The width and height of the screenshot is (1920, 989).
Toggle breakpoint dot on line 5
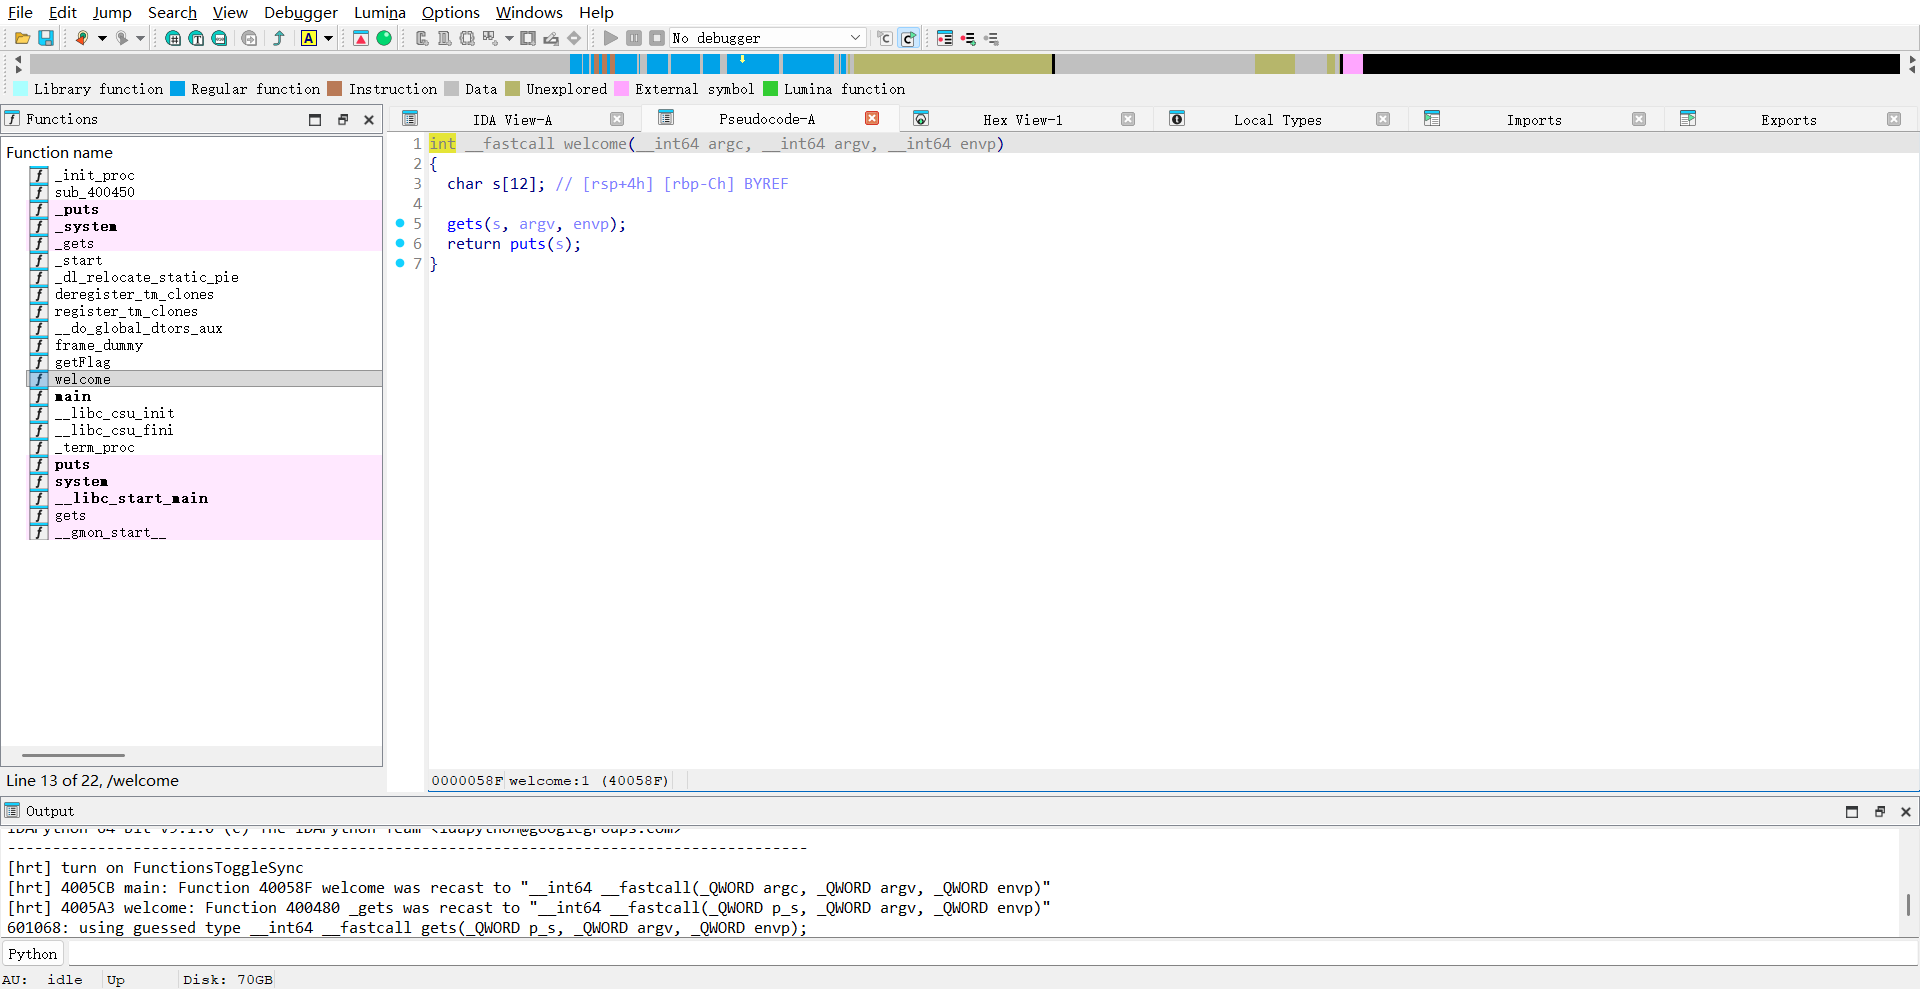point(400,223)
